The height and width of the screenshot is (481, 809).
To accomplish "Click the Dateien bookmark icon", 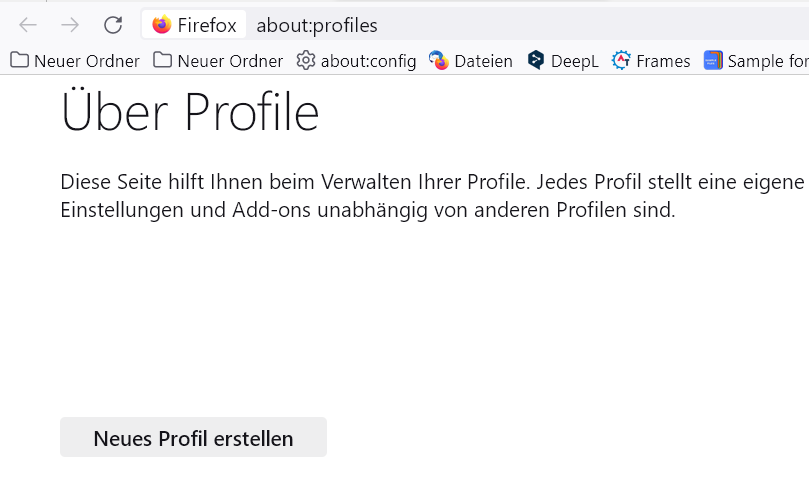I will tap(439, 61).
